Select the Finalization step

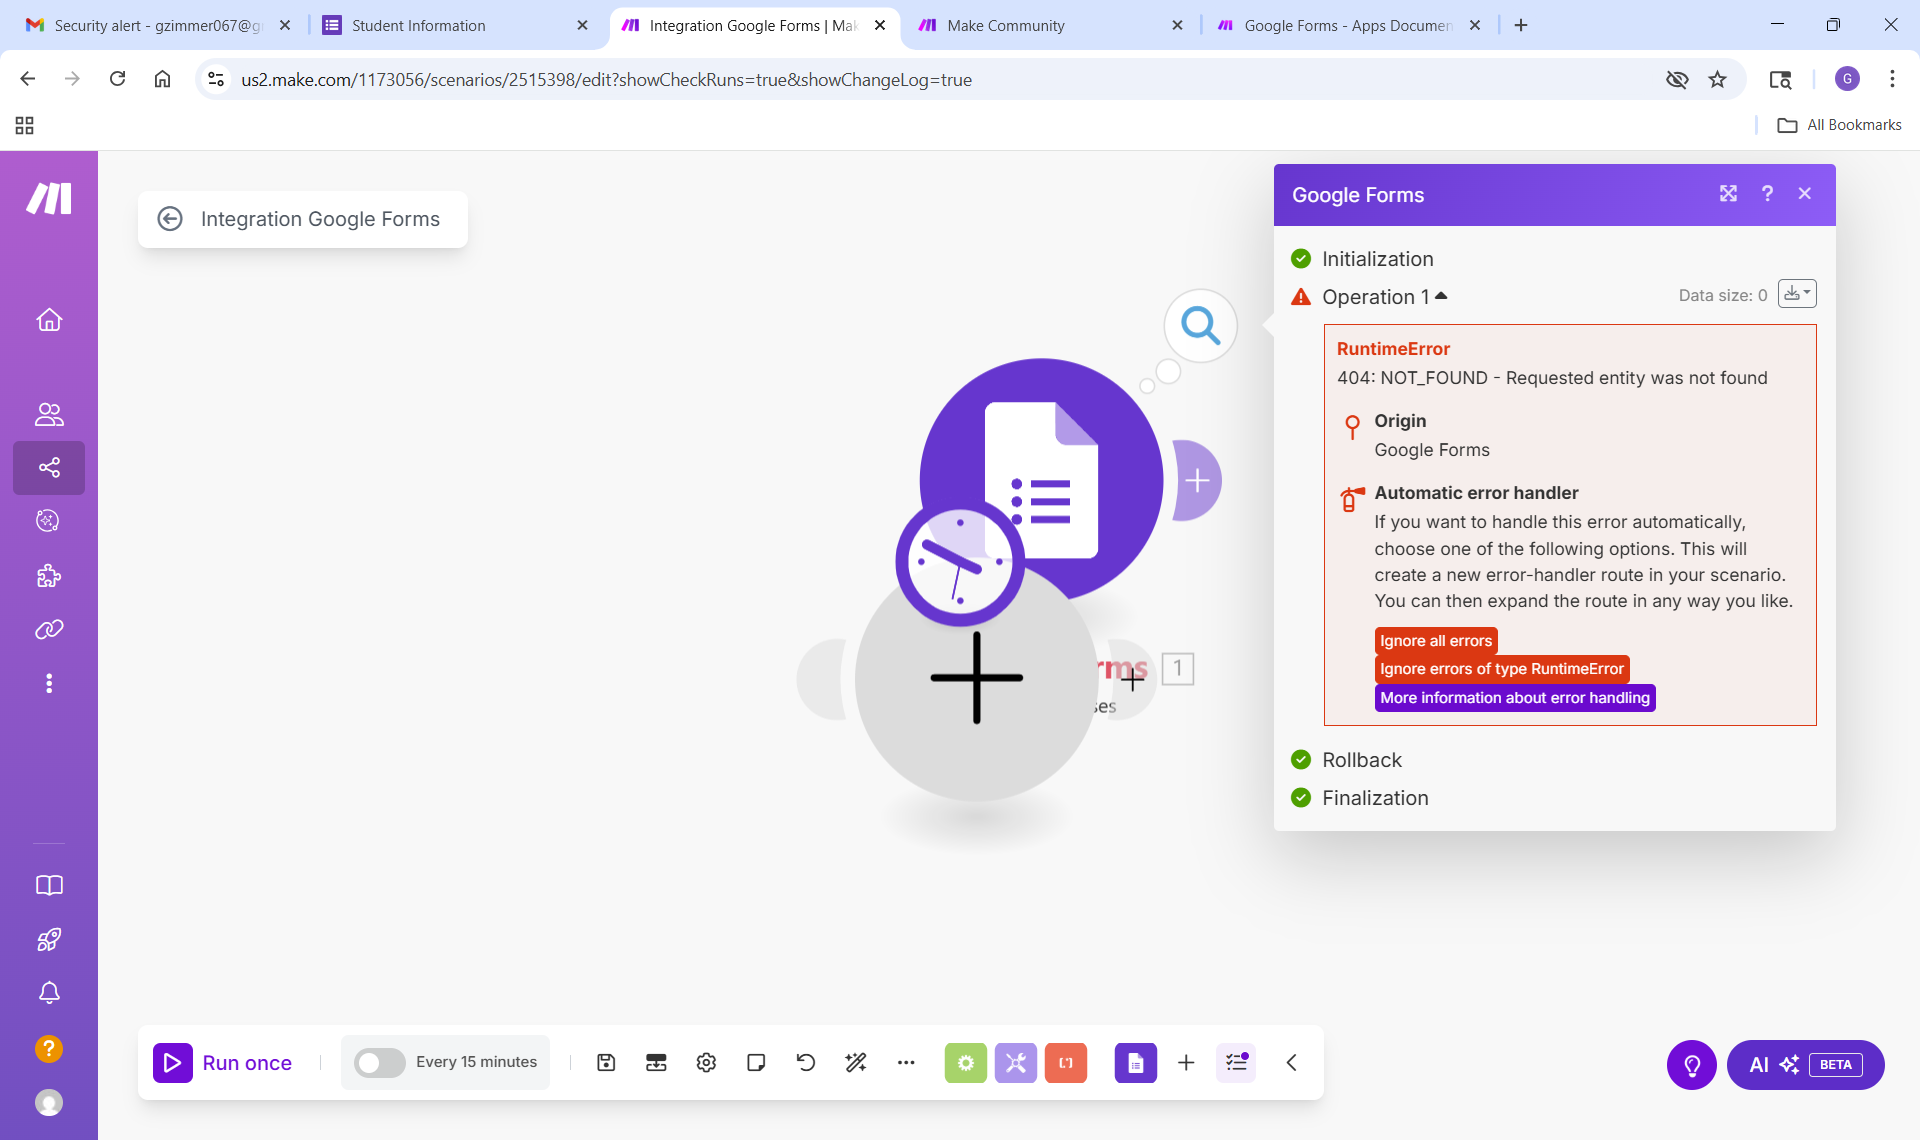[x=1375, y=798]
